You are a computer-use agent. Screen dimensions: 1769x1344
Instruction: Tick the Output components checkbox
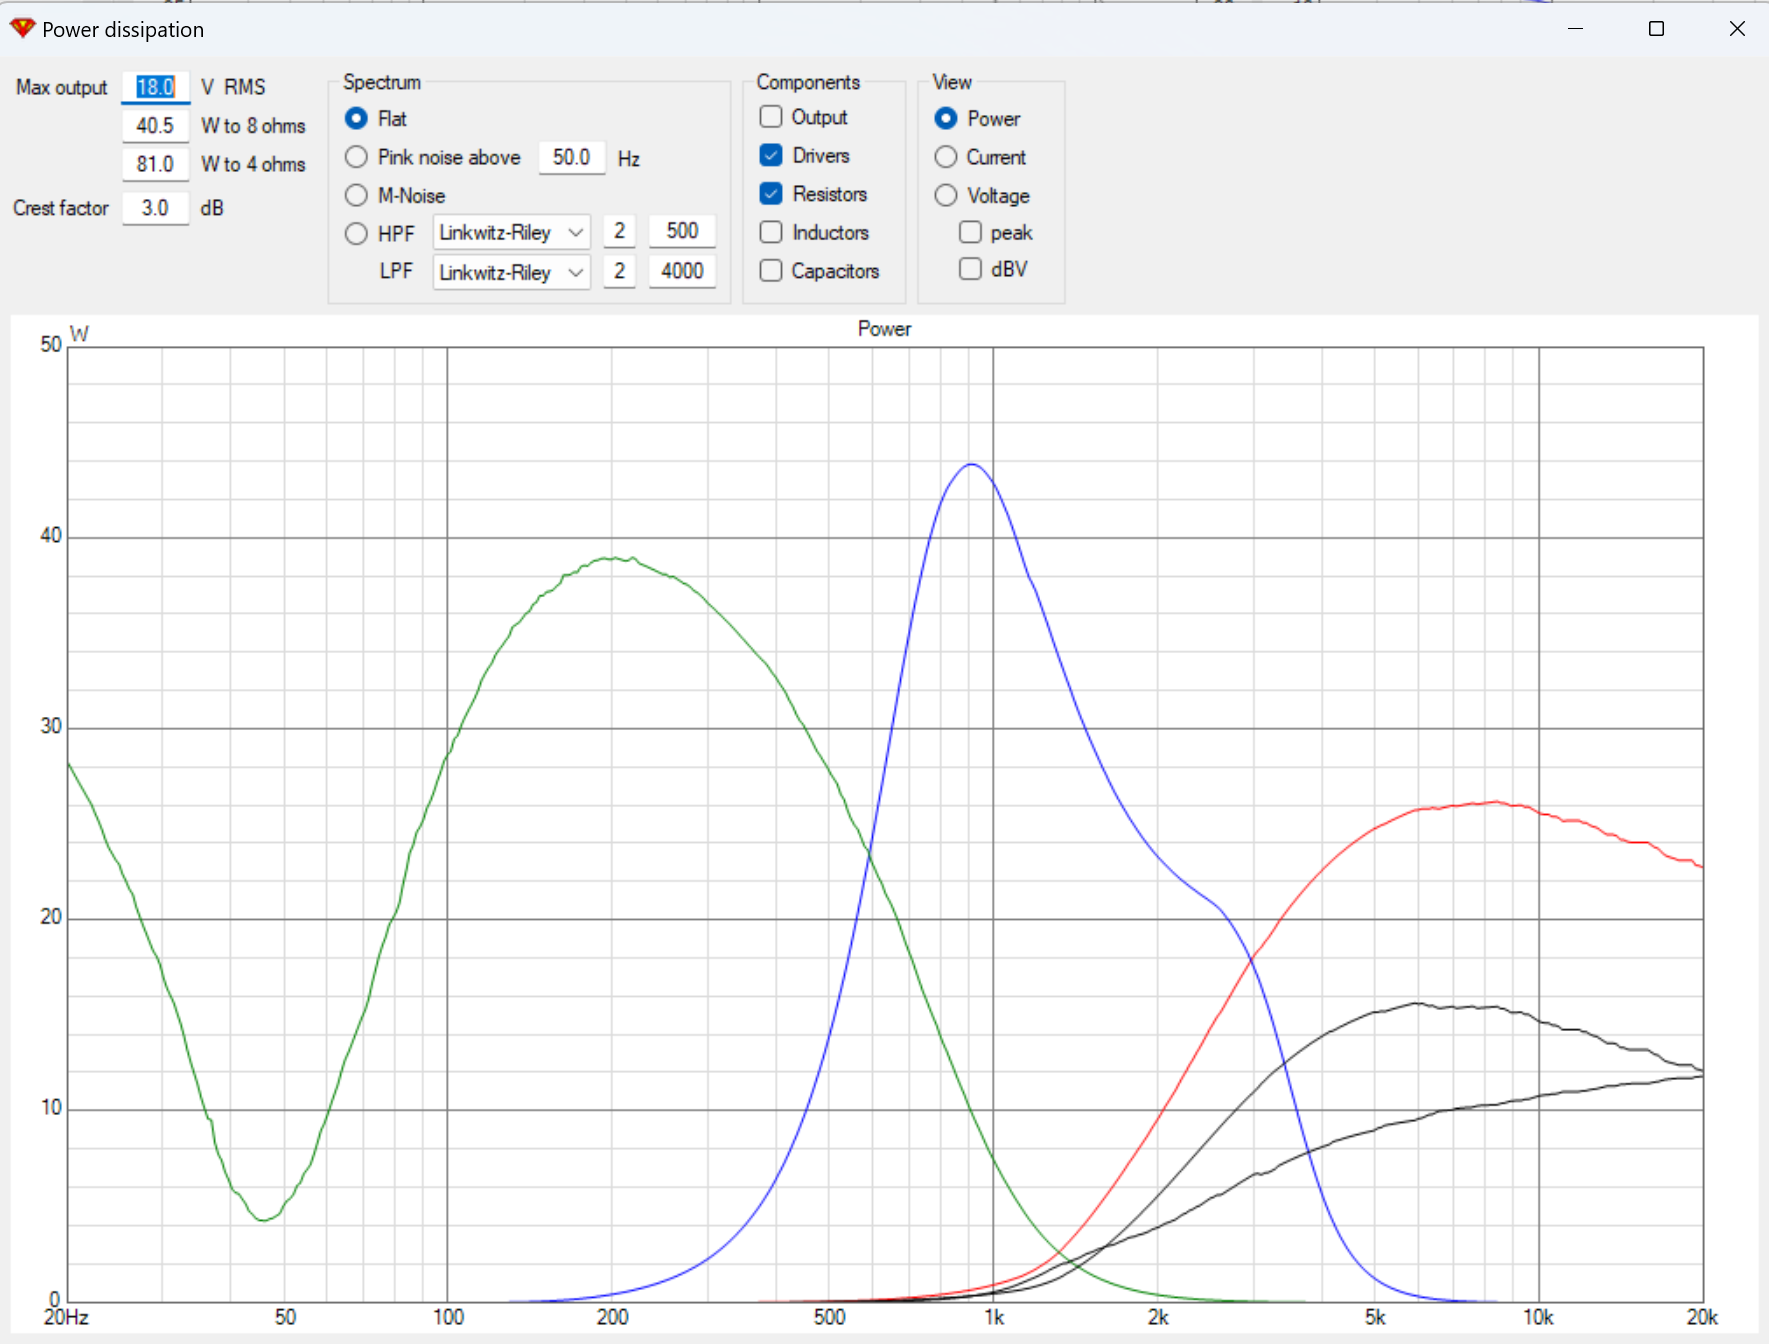coord(771,117)
